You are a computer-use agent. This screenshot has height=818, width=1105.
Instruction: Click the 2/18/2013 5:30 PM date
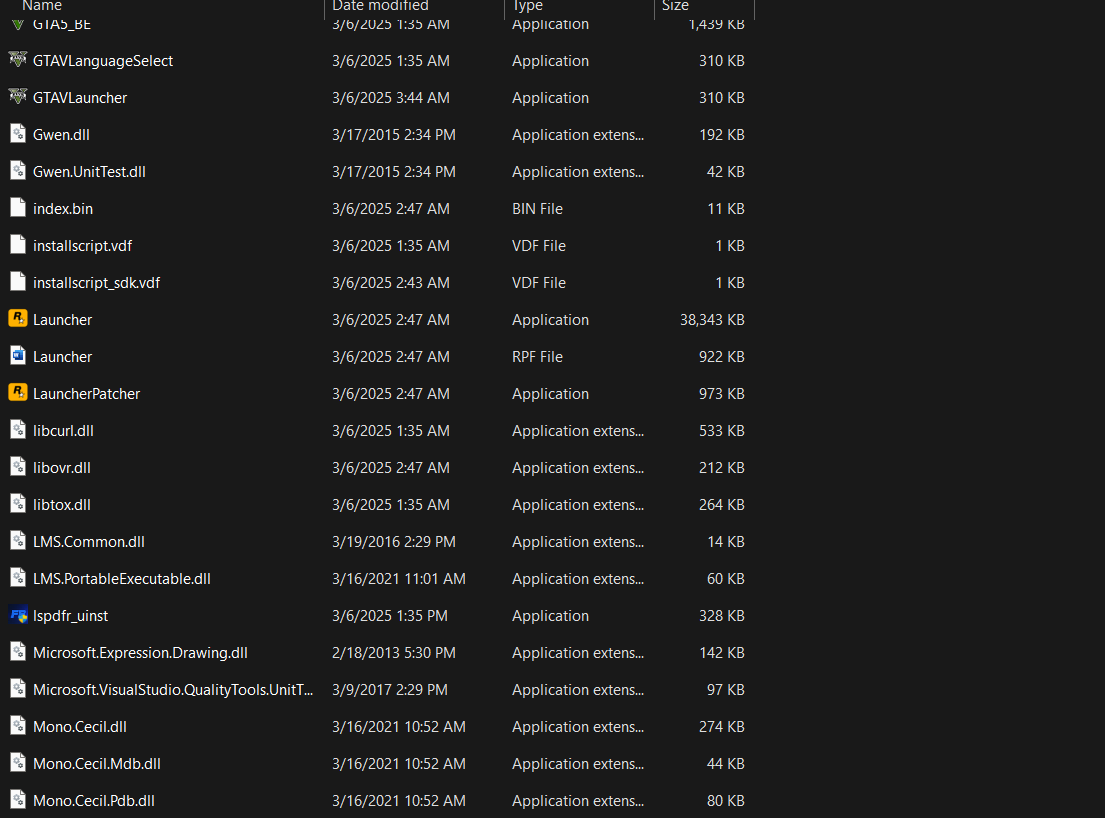click(394, 652)
